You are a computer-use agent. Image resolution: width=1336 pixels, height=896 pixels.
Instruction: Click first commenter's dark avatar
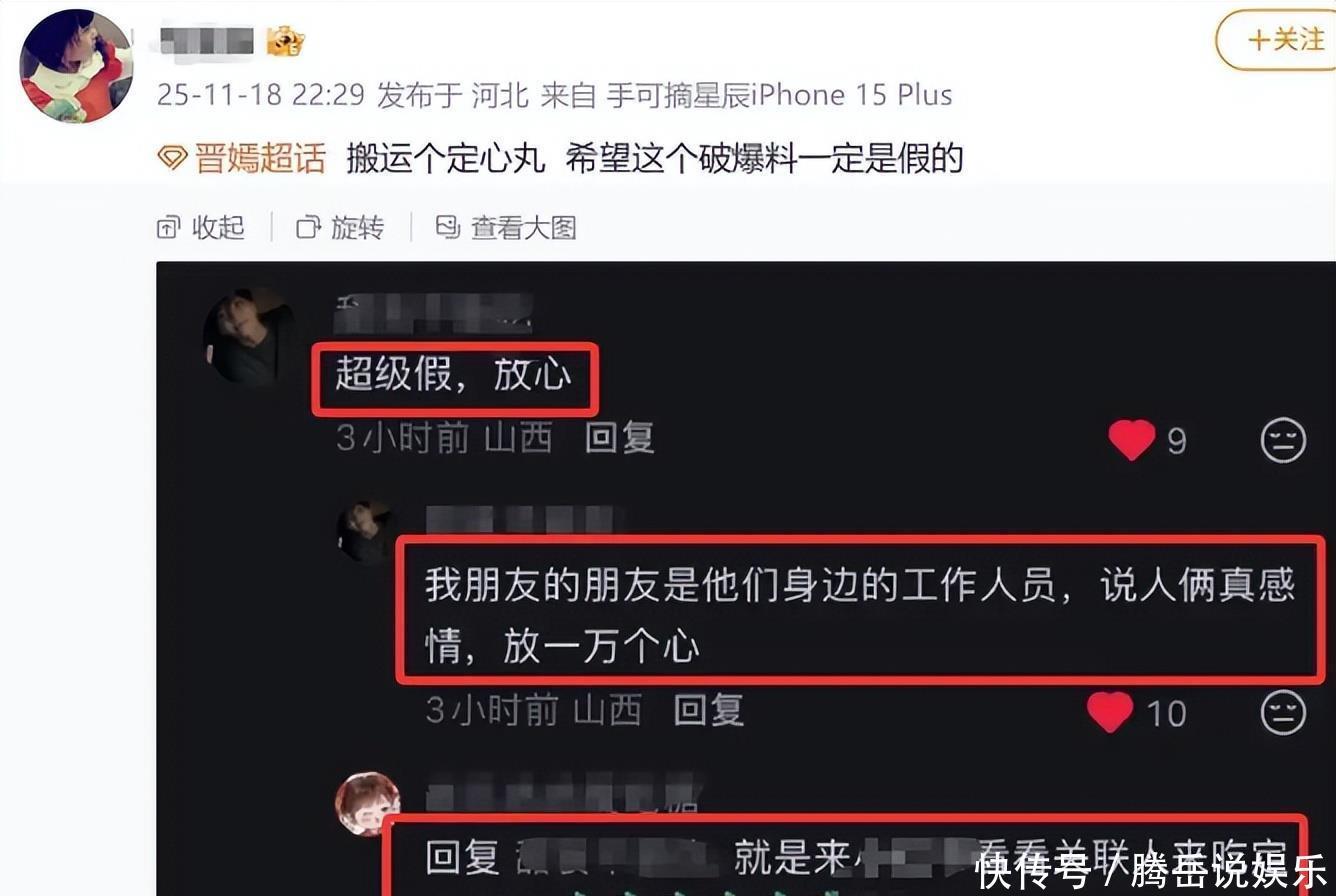[248, 338]
